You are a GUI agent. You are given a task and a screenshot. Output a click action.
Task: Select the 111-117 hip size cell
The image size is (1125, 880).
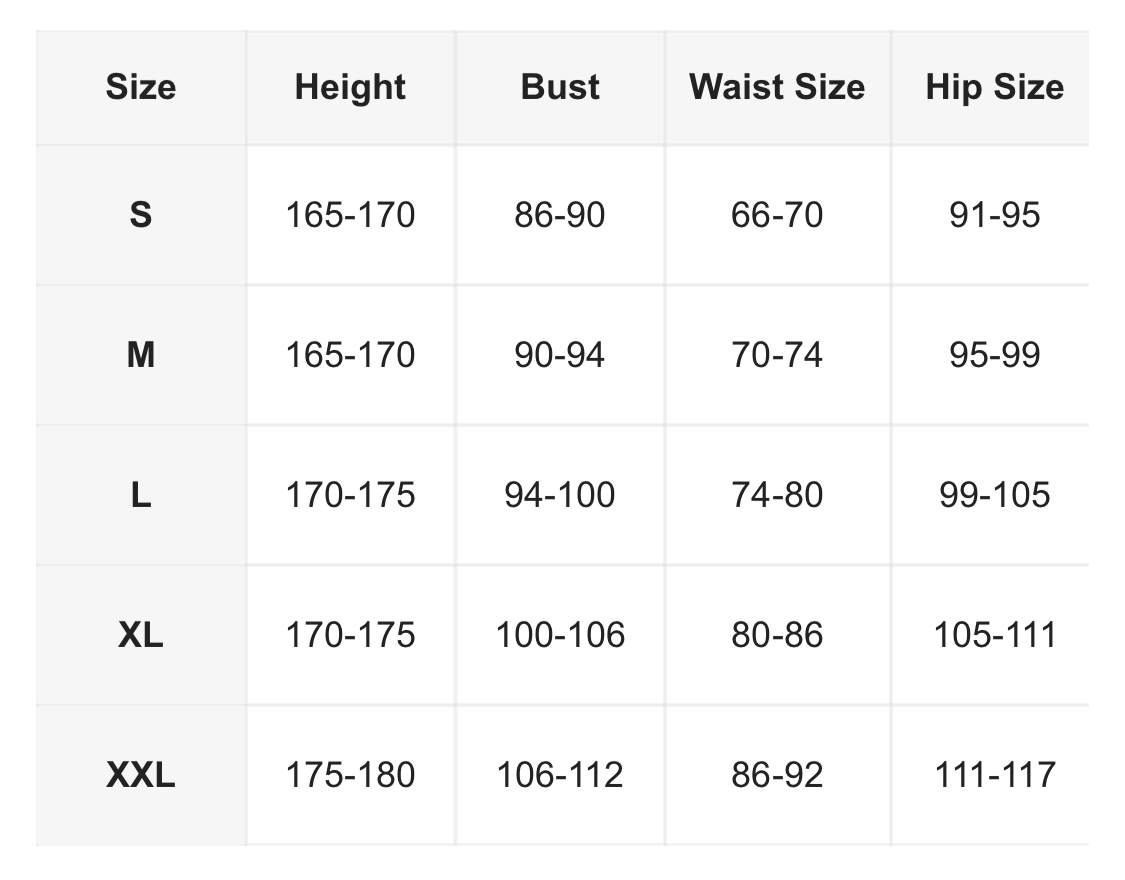tap(994, 775)
